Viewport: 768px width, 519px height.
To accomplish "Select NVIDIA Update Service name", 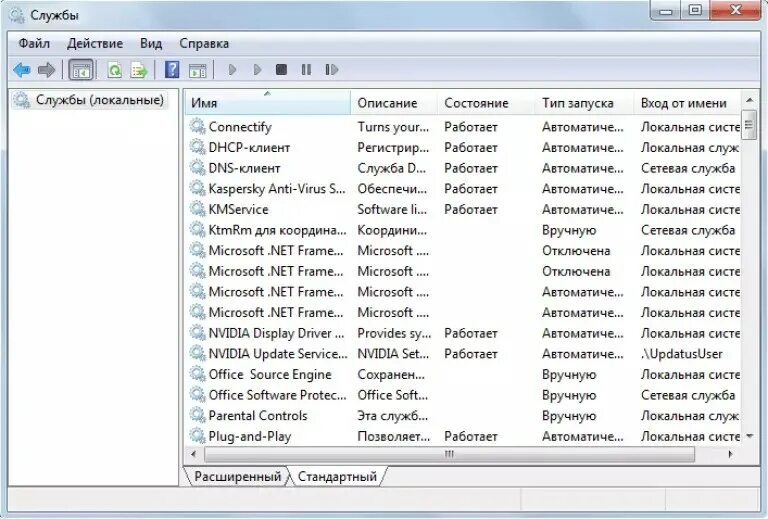I will pos(278,354).
